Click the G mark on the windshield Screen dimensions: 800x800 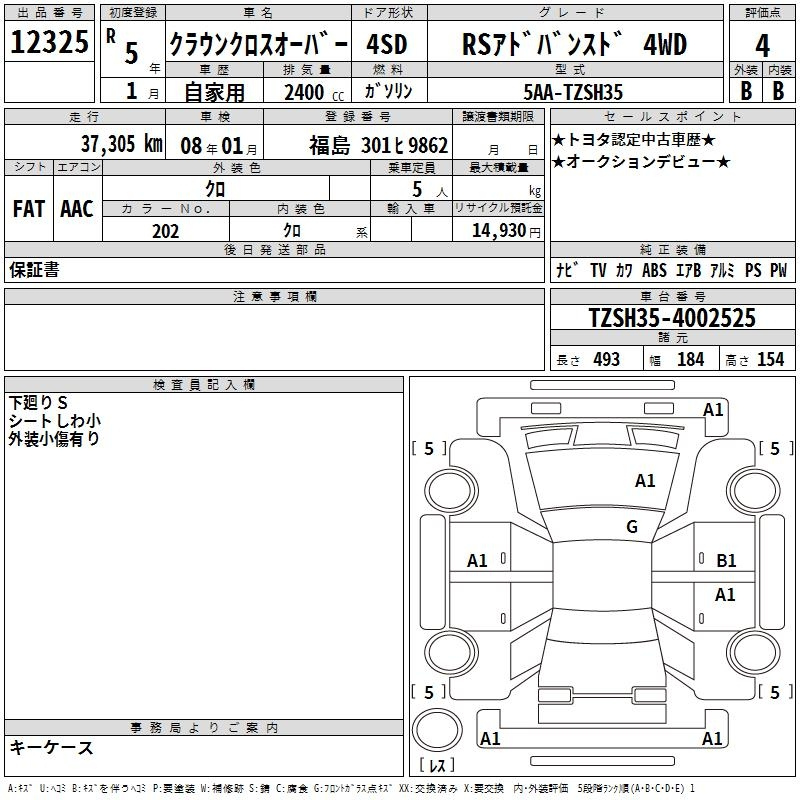pyautogui.click(x=631, y=527)
